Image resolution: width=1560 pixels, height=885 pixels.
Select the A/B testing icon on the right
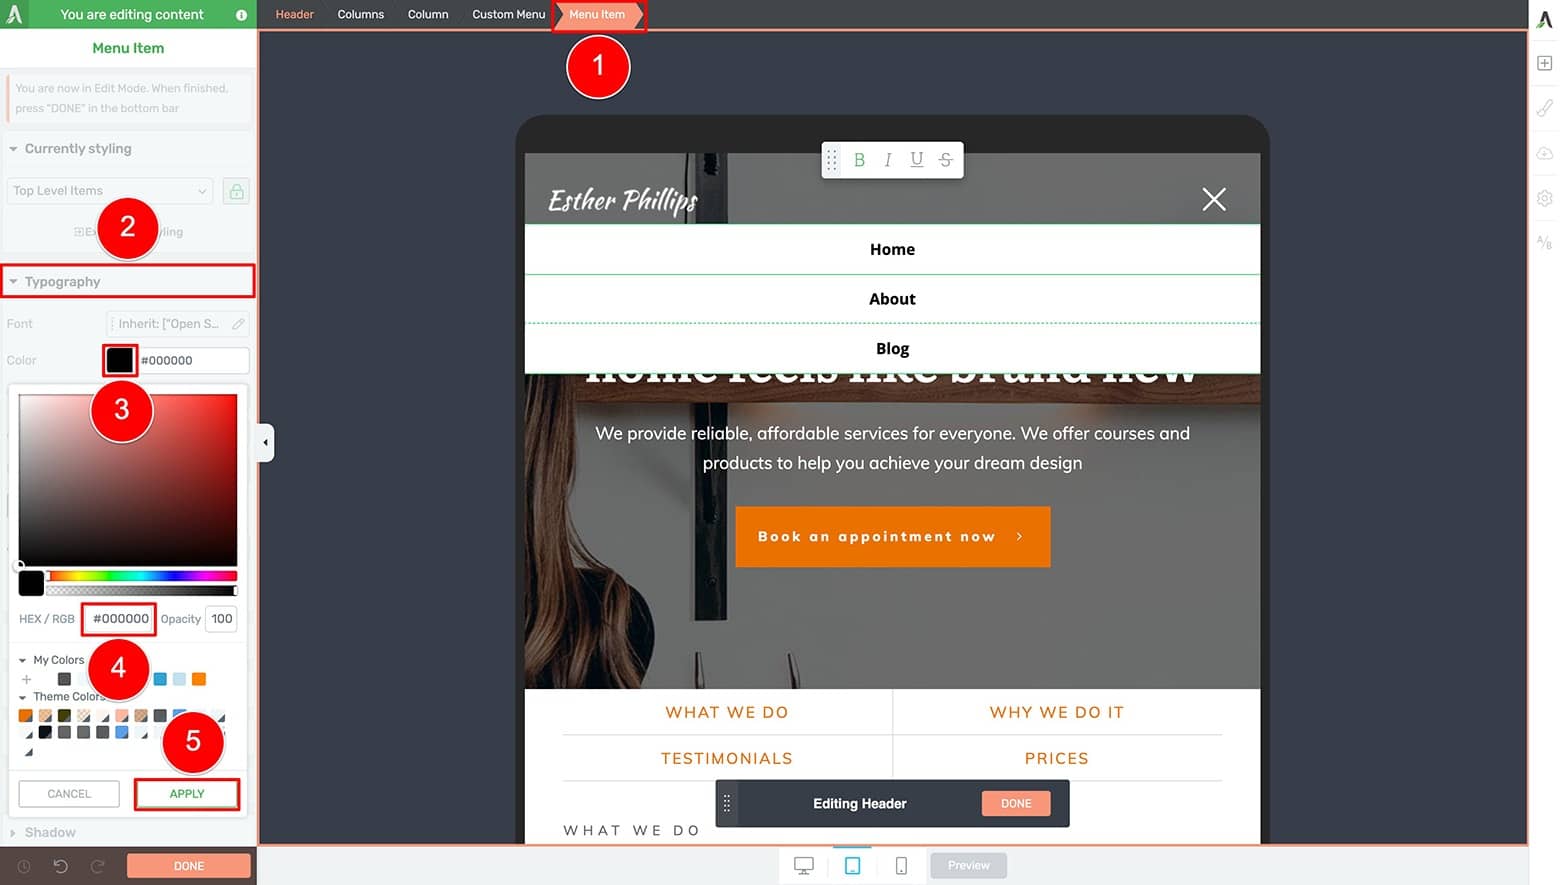click(x=1543, y=242)
